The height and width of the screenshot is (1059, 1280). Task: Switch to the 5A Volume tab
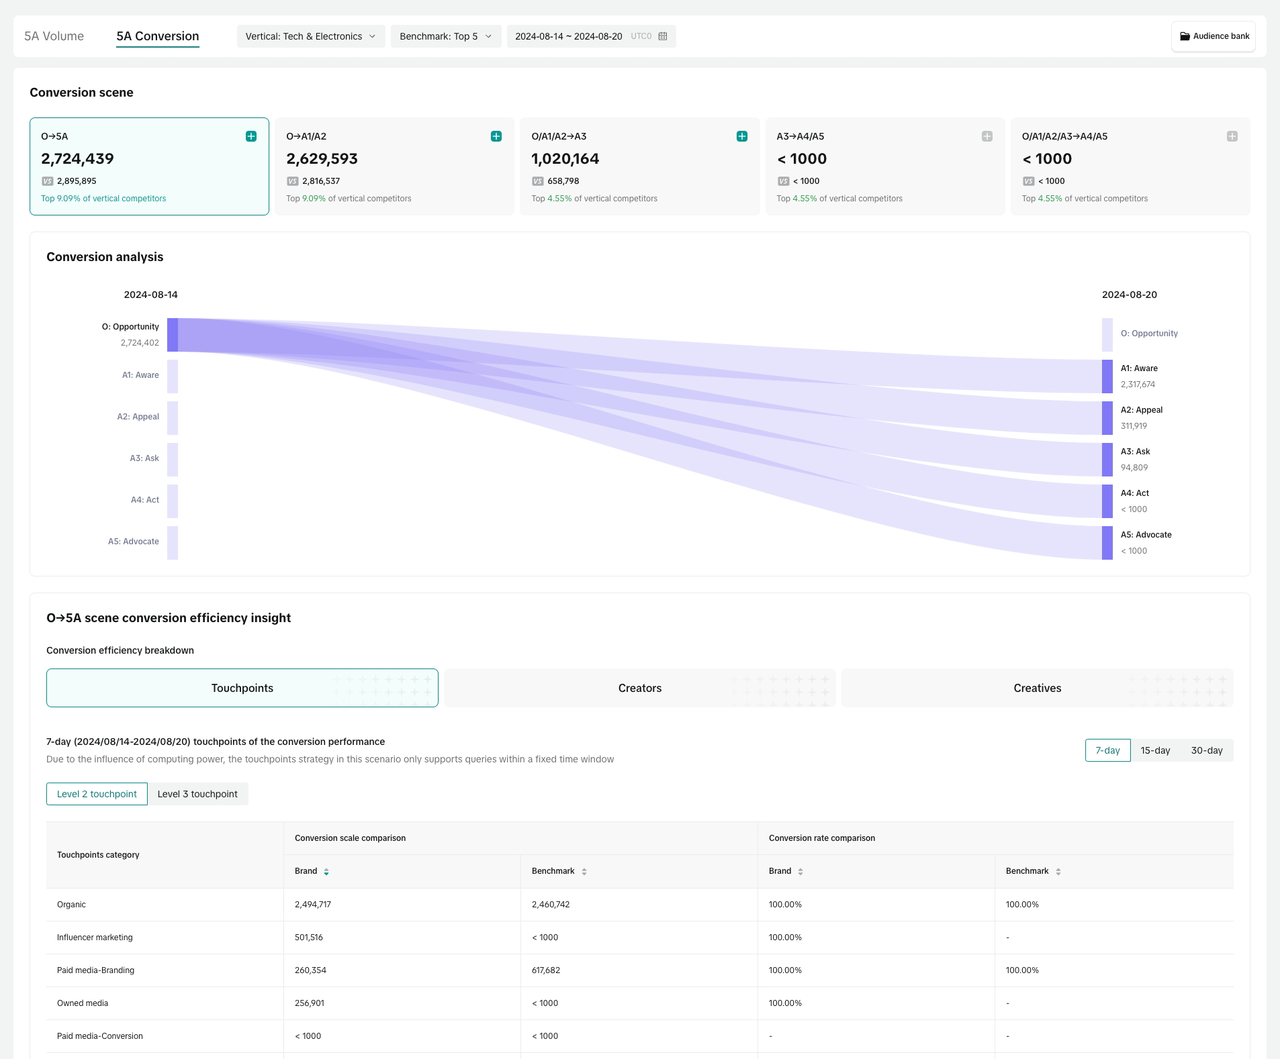[54, 36]
